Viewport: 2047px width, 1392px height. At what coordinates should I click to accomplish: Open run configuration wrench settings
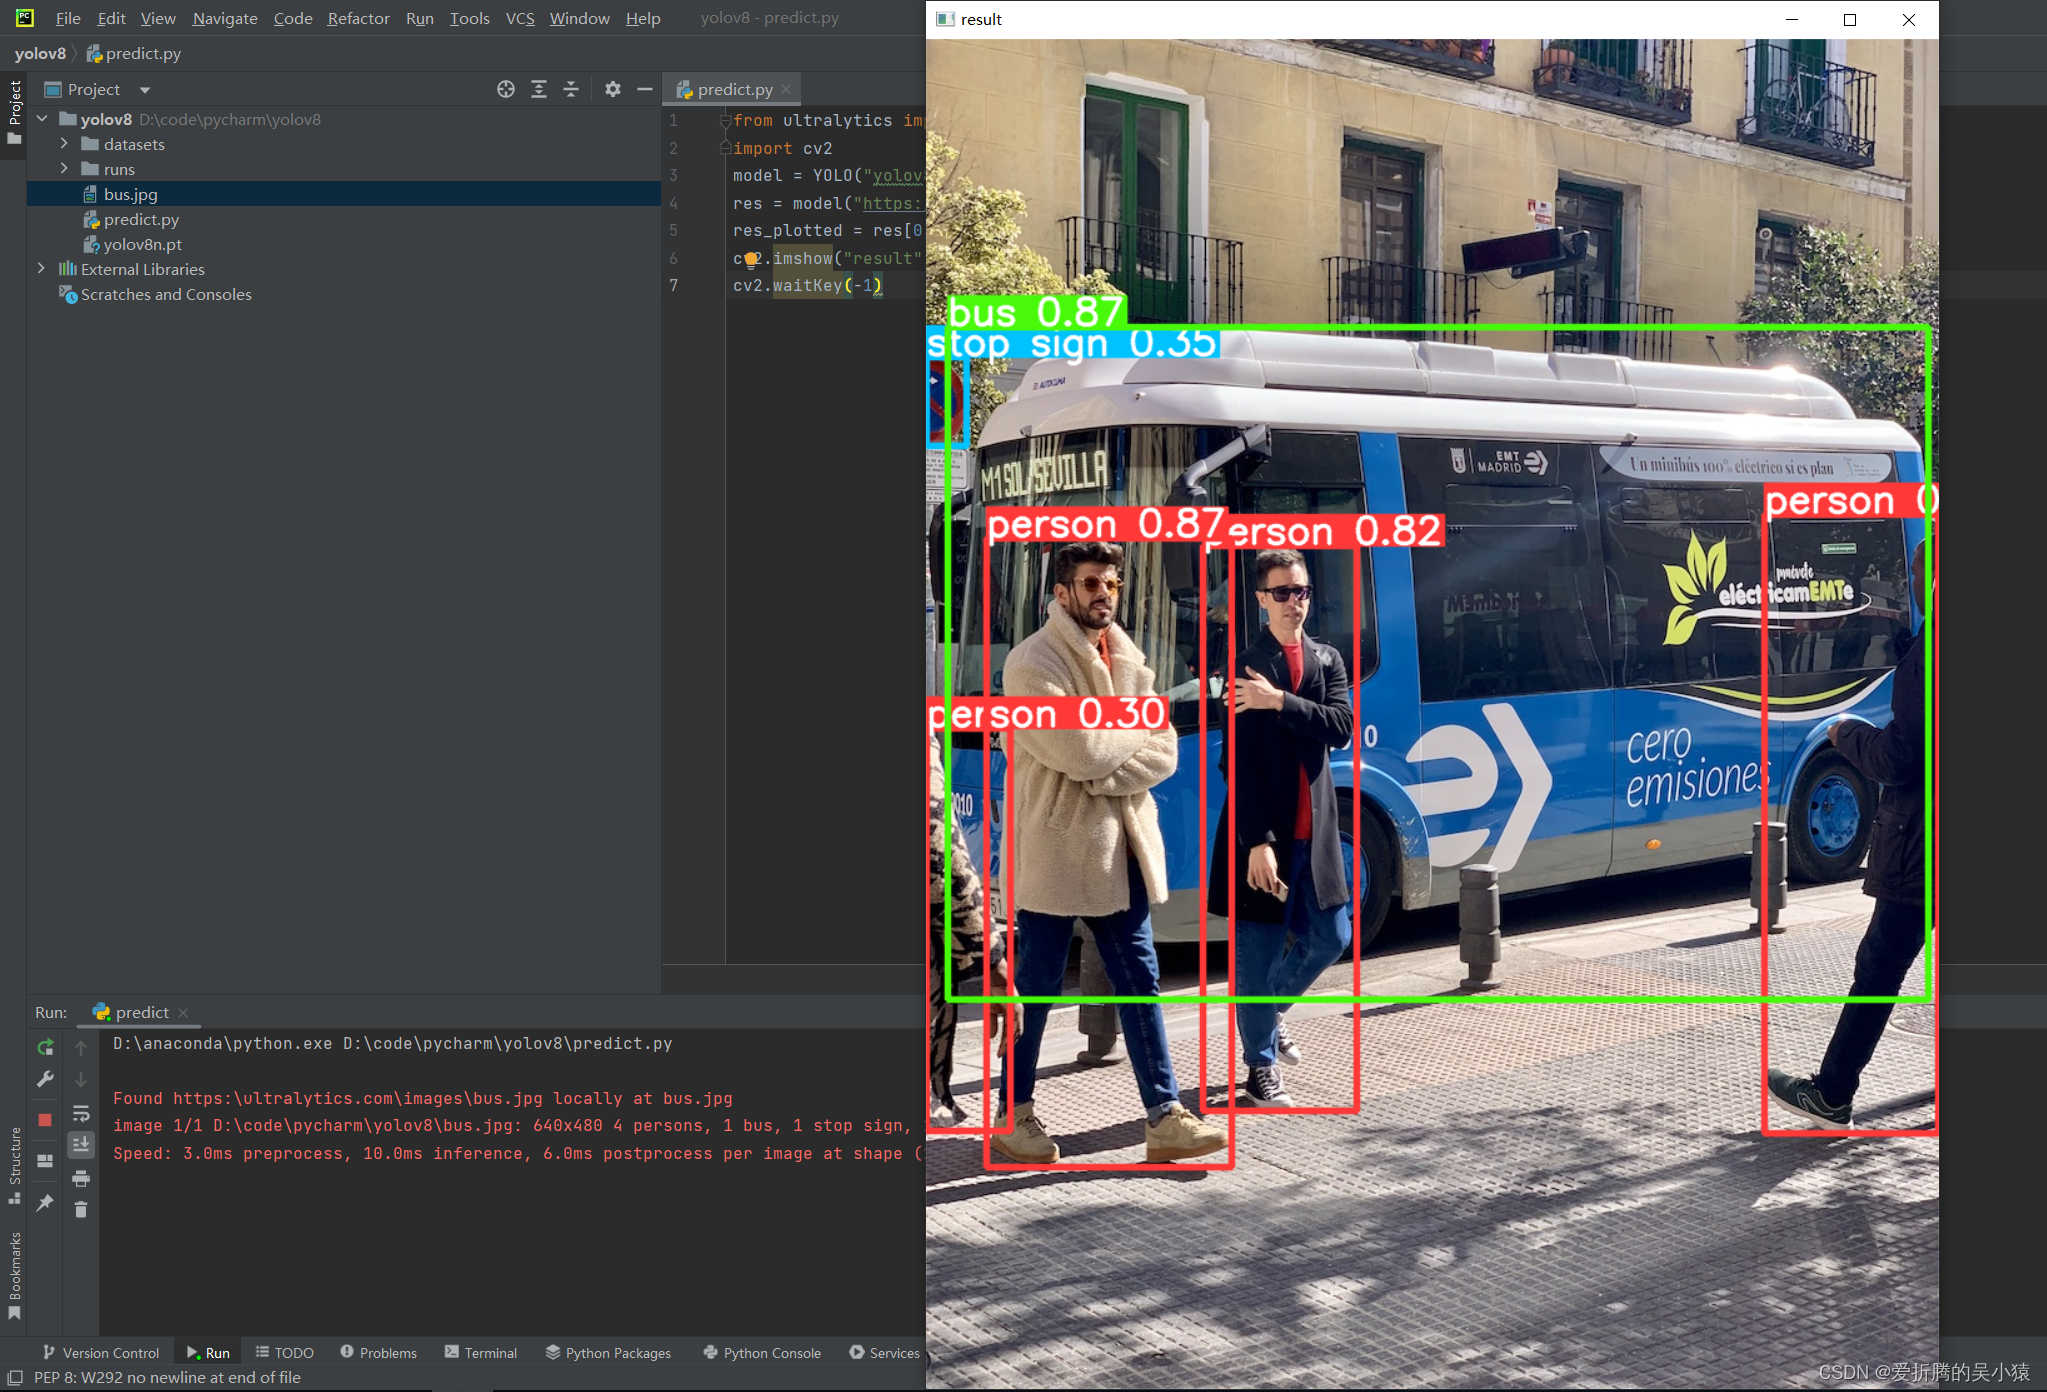click(45, 1079)
